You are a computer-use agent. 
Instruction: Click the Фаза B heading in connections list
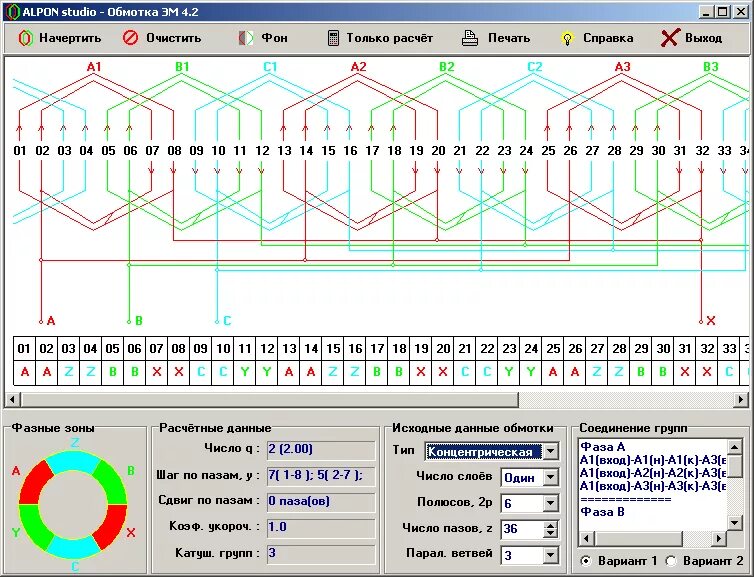tap(603, 512)
